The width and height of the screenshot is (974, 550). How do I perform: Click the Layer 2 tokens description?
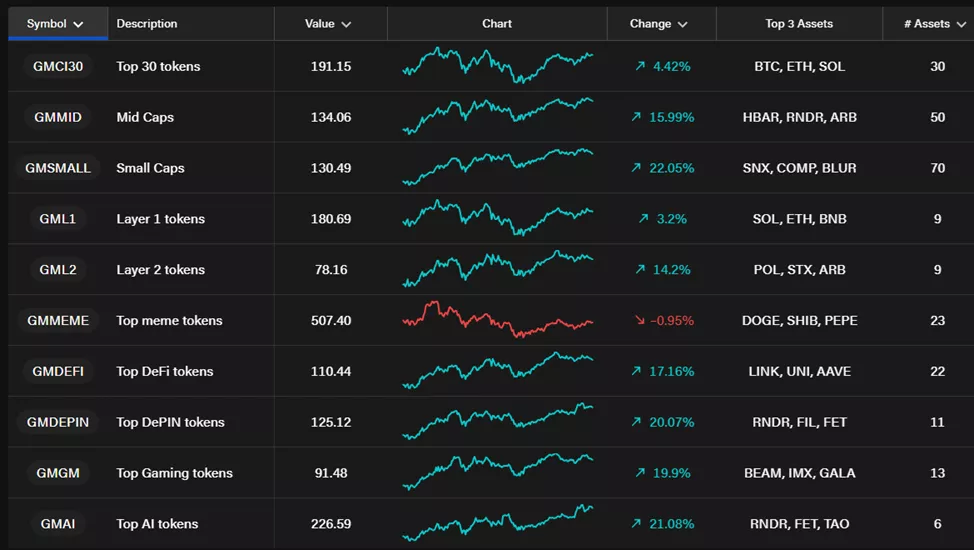(x=160, y=270)
